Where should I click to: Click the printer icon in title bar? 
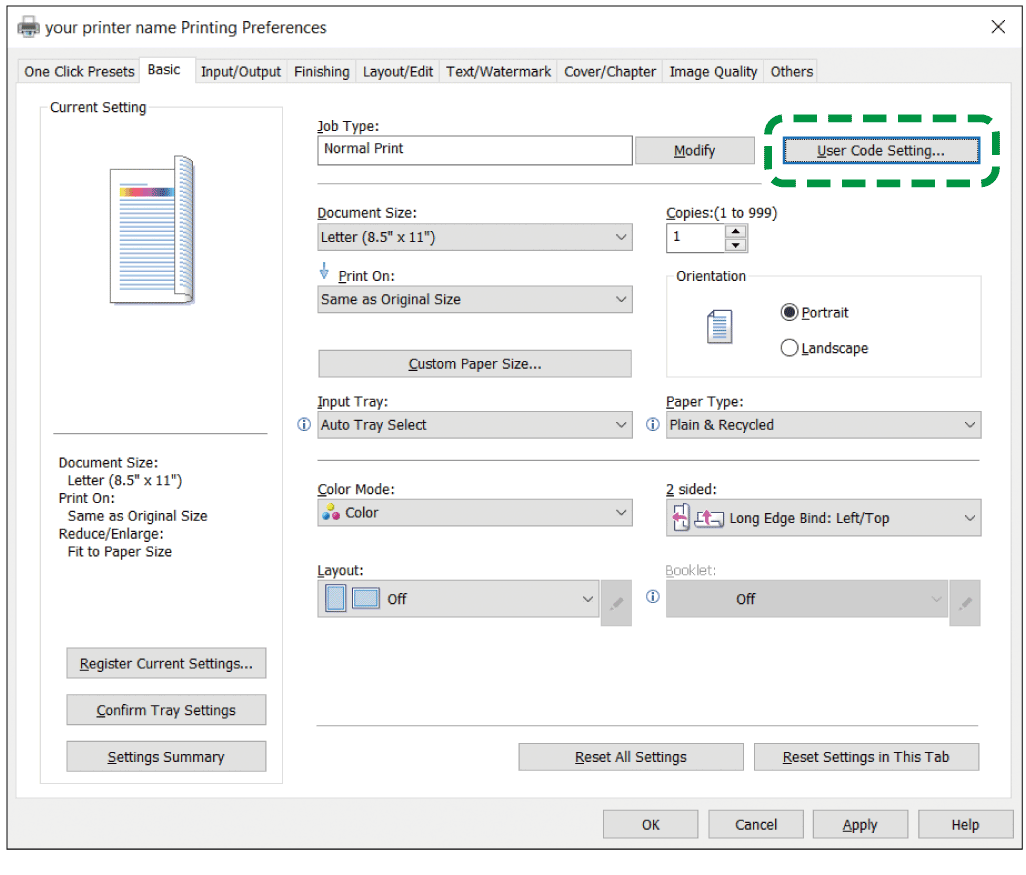pyautogui.click(x=28, y=27)
